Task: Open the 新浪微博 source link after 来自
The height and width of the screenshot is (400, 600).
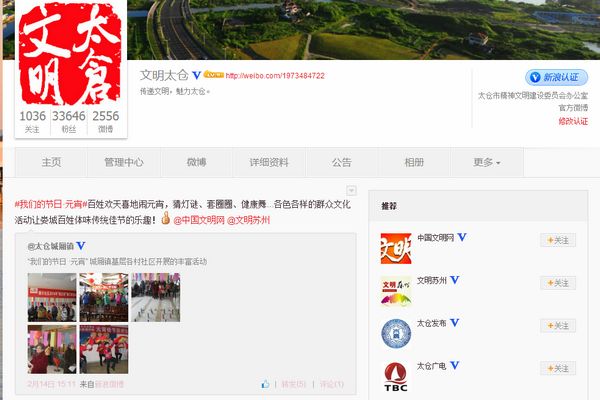Action: (x=109, y=384)
